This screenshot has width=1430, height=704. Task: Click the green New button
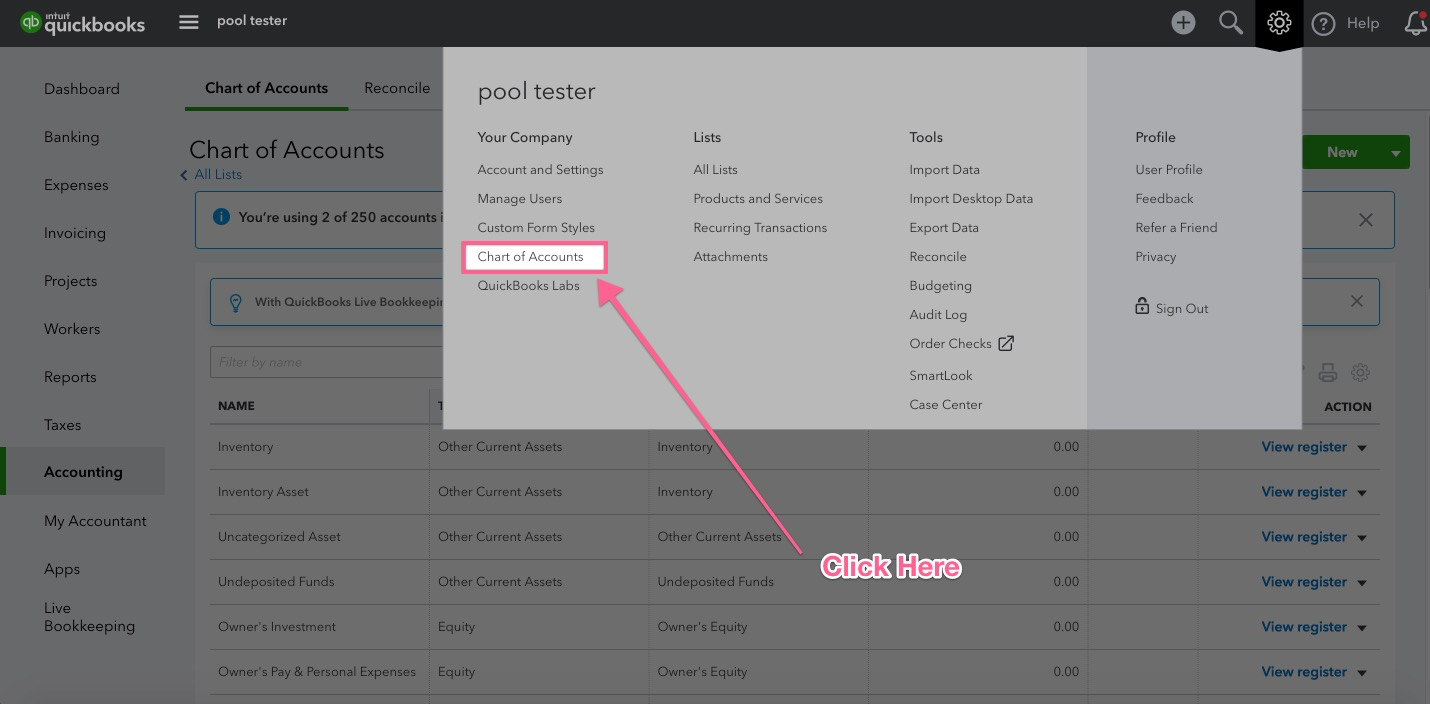1342,153
